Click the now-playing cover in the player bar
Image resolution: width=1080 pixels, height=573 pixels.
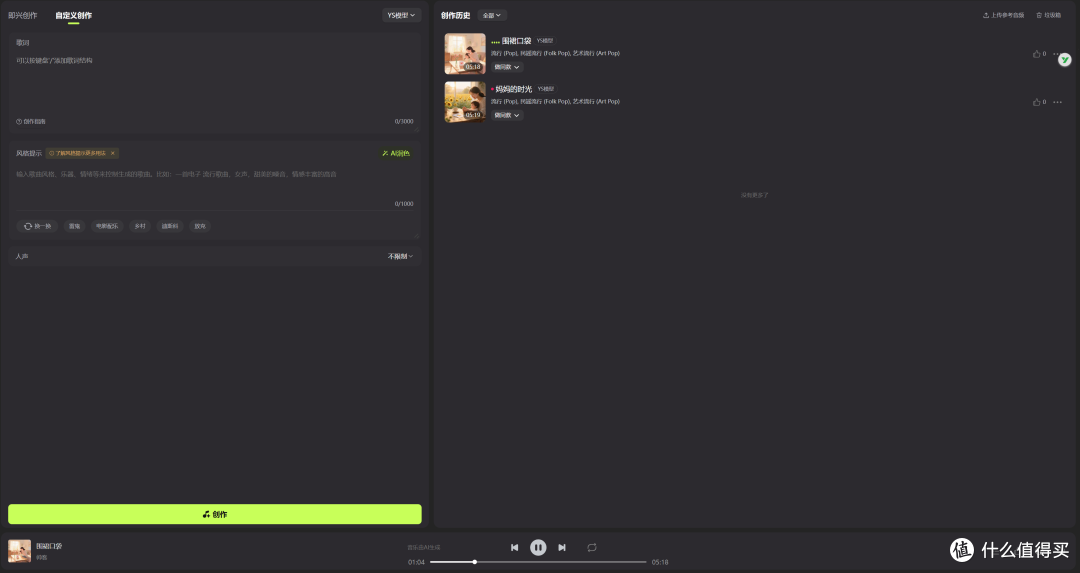click(19, 551)
